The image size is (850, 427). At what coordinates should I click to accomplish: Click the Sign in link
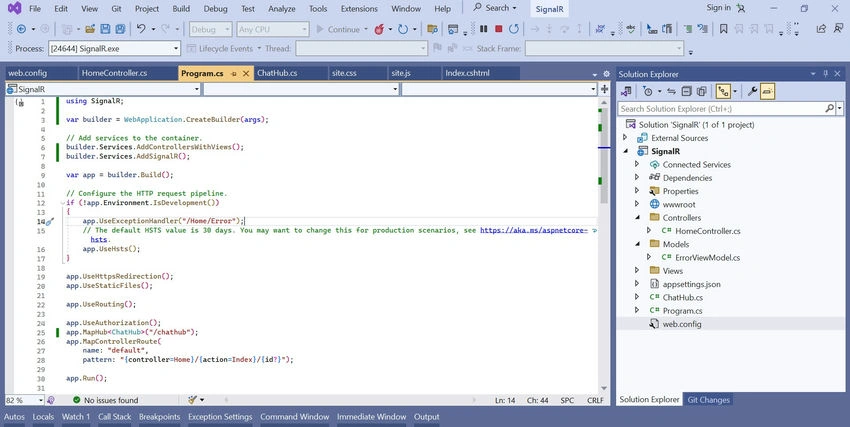pos(719,8)
